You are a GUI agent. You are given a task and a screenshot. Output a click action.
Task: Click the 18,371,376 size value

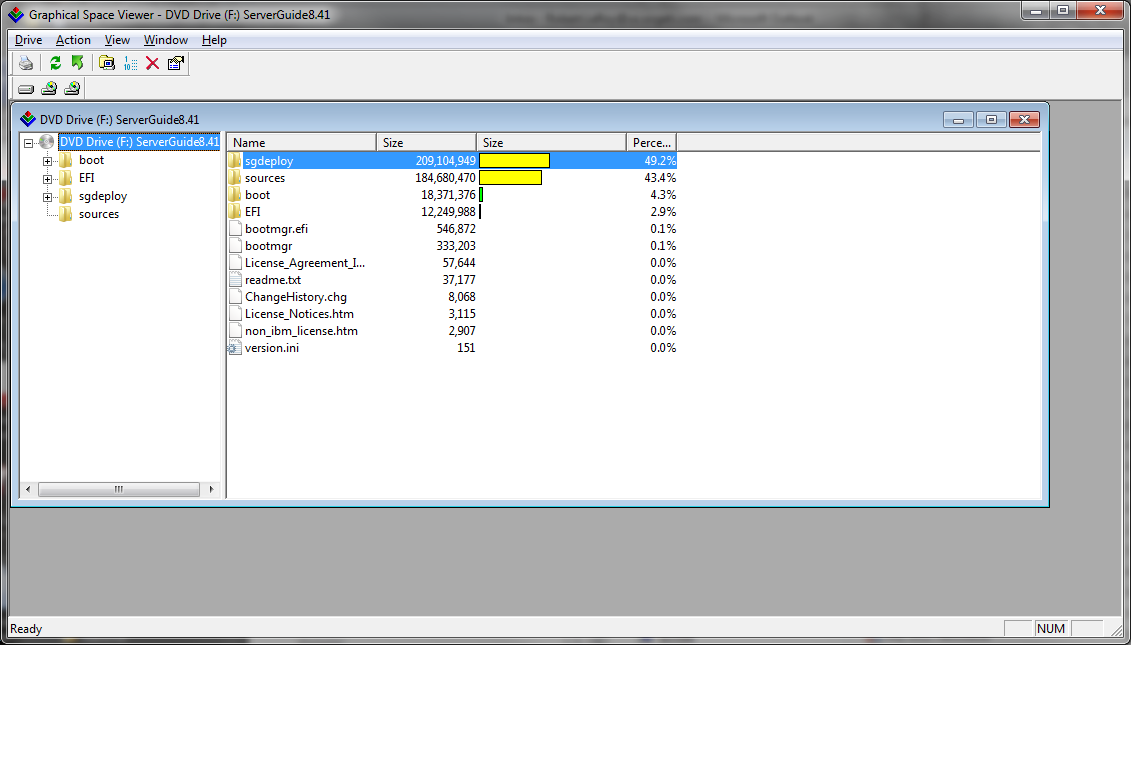tap(448, 195)
